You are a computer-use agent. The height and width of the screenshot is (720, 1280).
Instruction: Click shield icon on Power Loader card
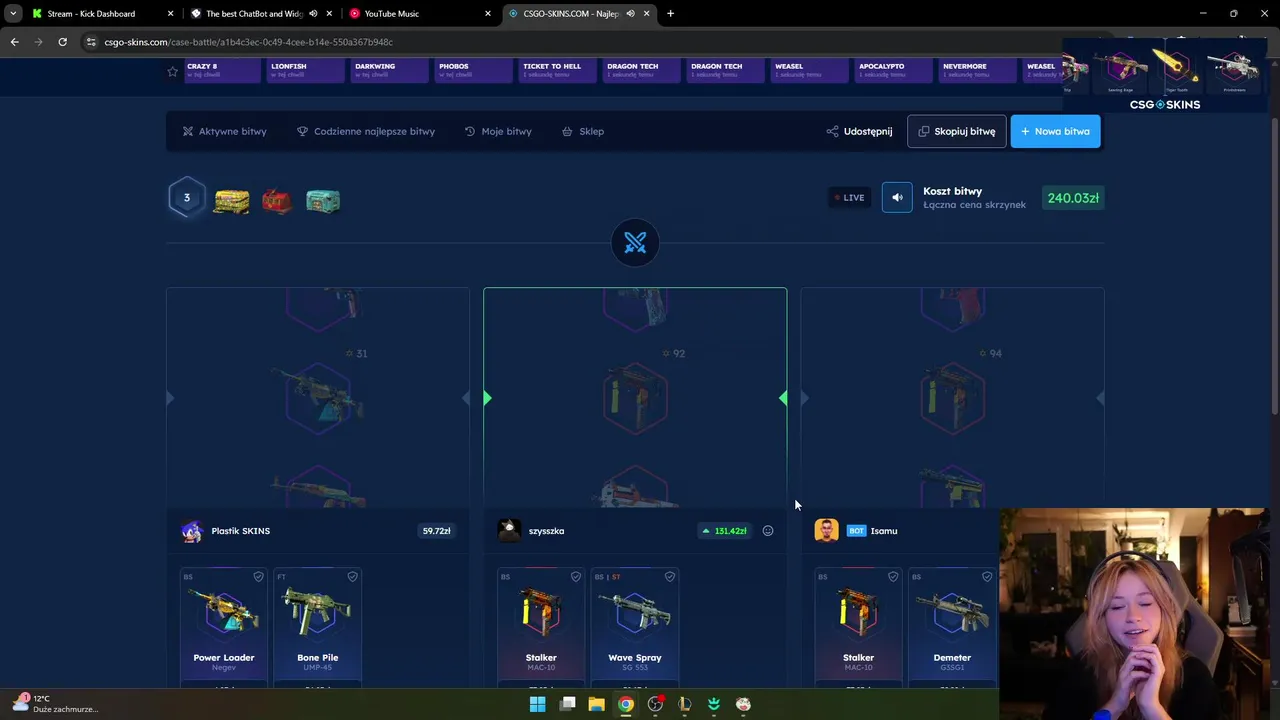coord(258,577)
